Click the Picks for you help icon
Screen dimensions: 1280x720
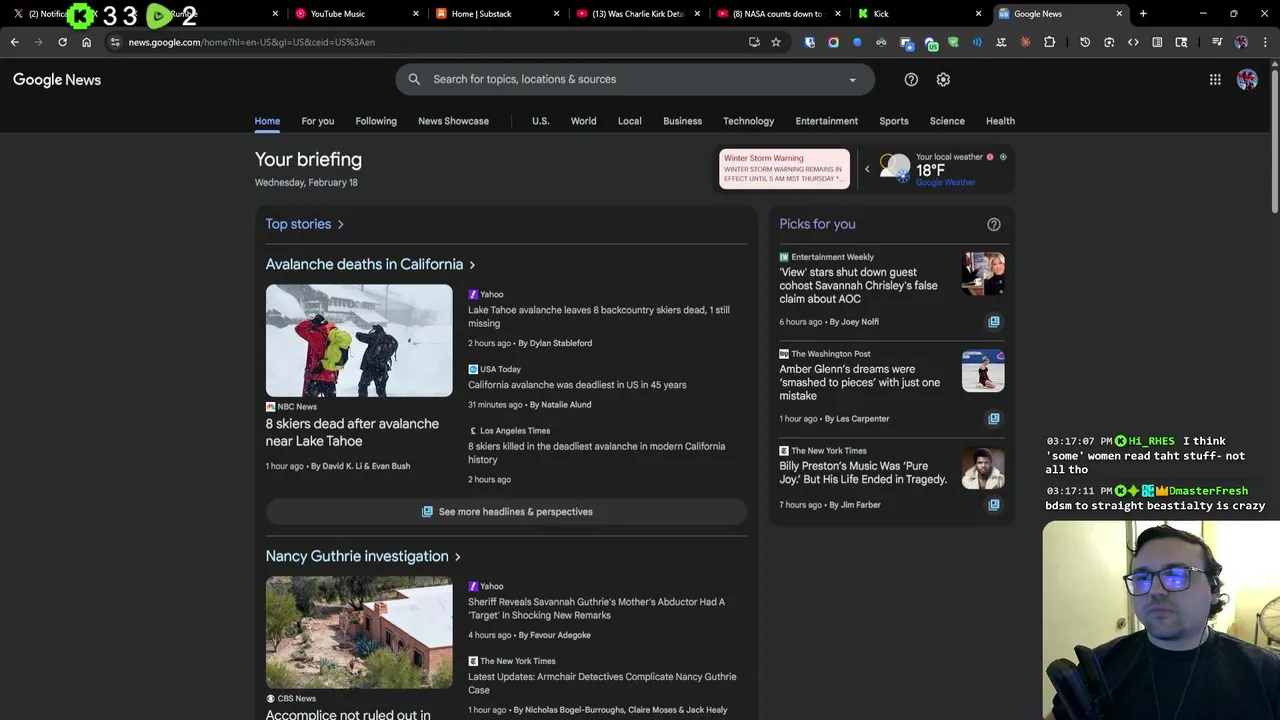(993, 224)
